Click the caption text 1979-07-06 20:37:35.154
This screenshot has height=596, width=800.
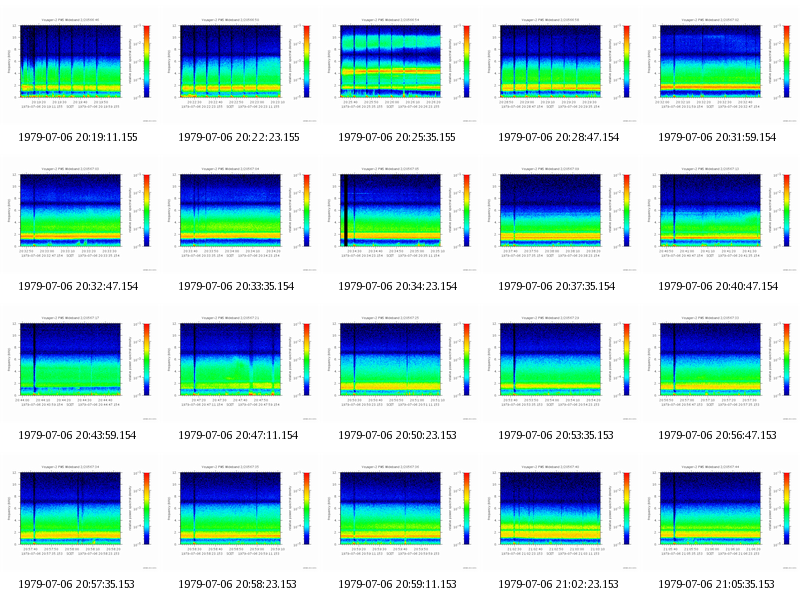click(x=557, y=286)
